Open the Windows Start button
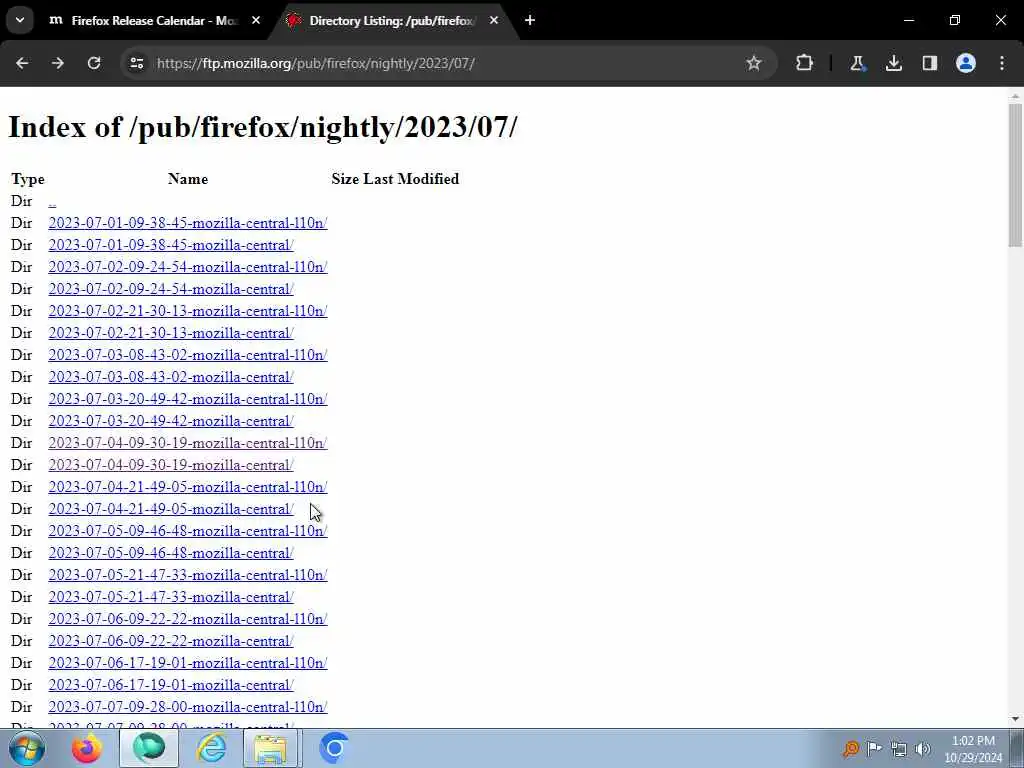The image size is (1024, 768). (27, 748)
